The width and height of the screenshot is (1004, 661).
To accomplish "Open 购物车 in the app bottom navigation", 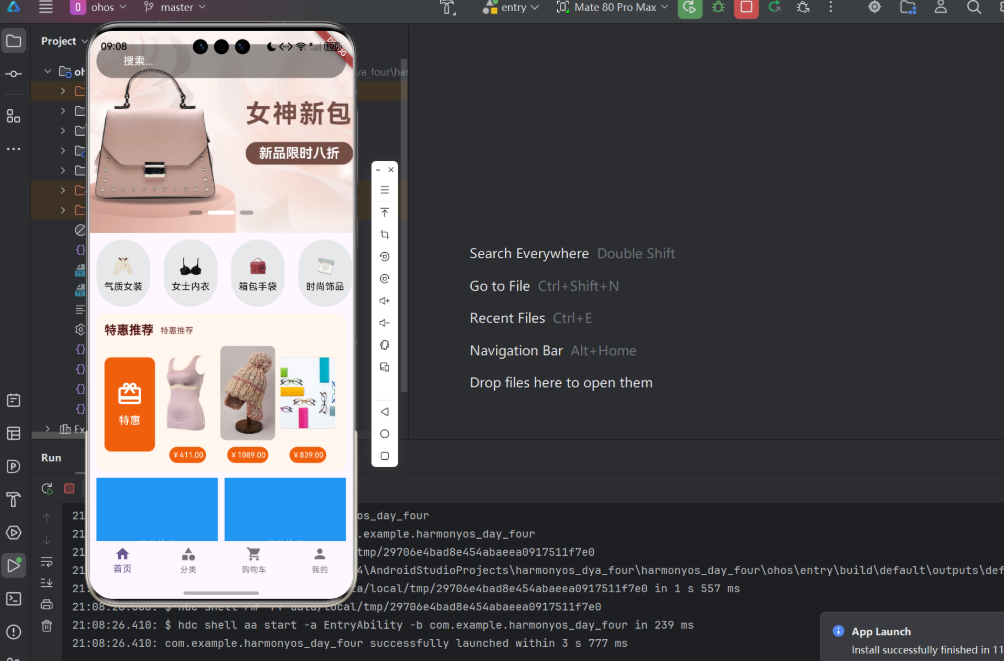I will [x=254, y=560].
